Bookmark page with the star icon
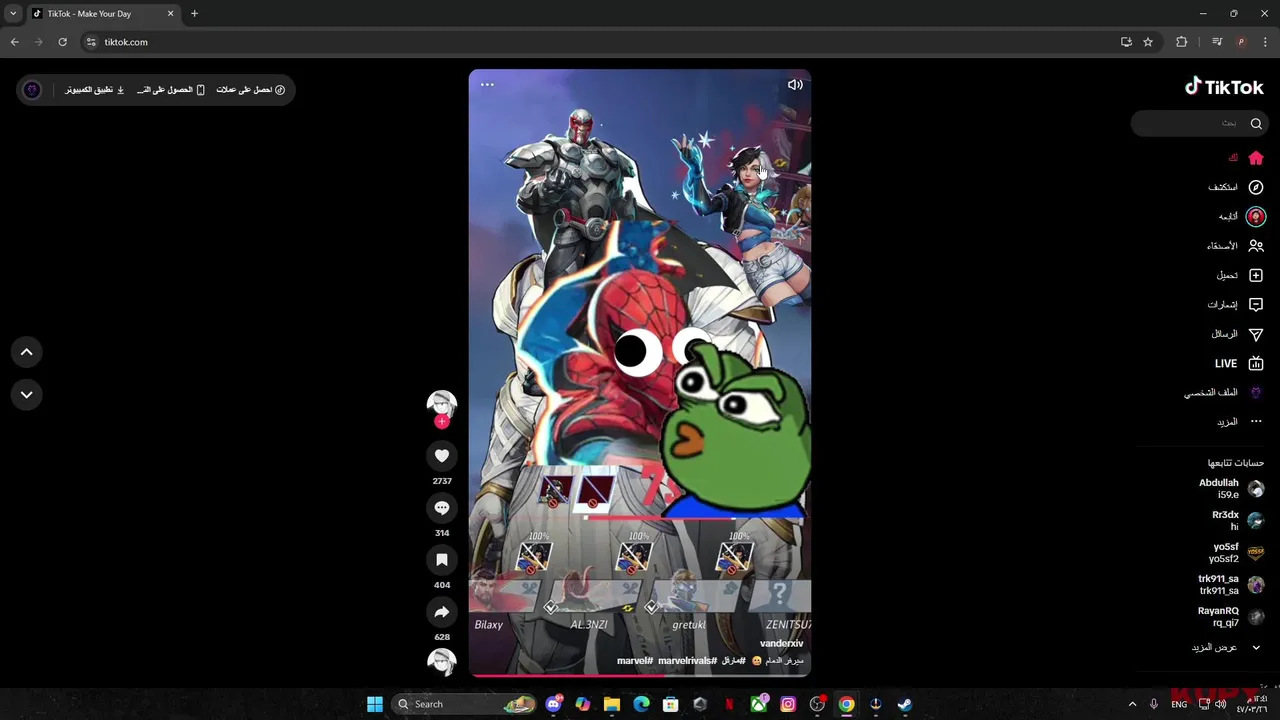Viewport: 1280px width, 720px height. click(1148, 42)
